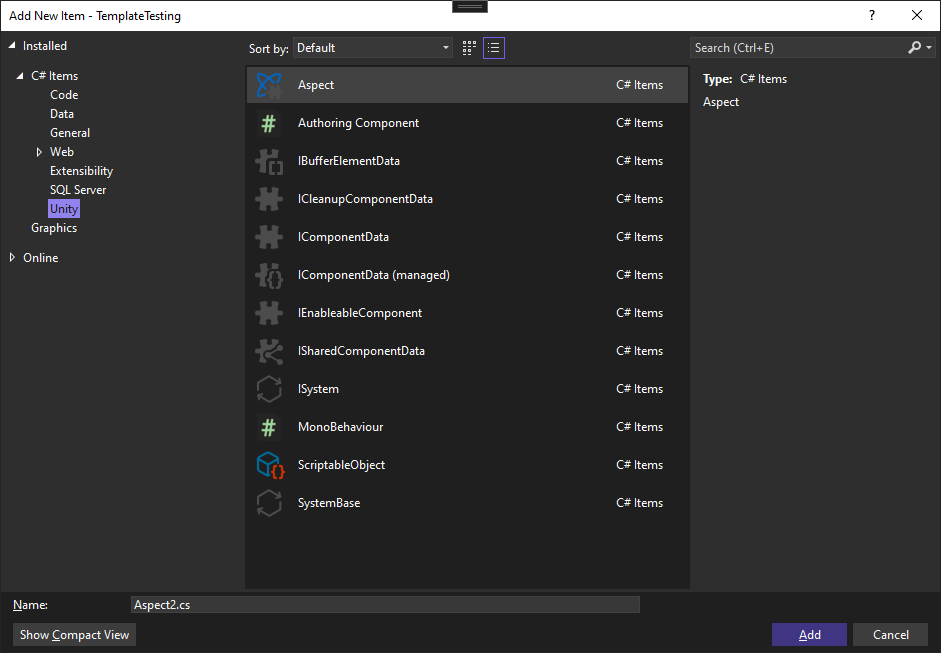941x653 pixels.
Task: Click the search magnifier icon
Action: coord(913,46)
